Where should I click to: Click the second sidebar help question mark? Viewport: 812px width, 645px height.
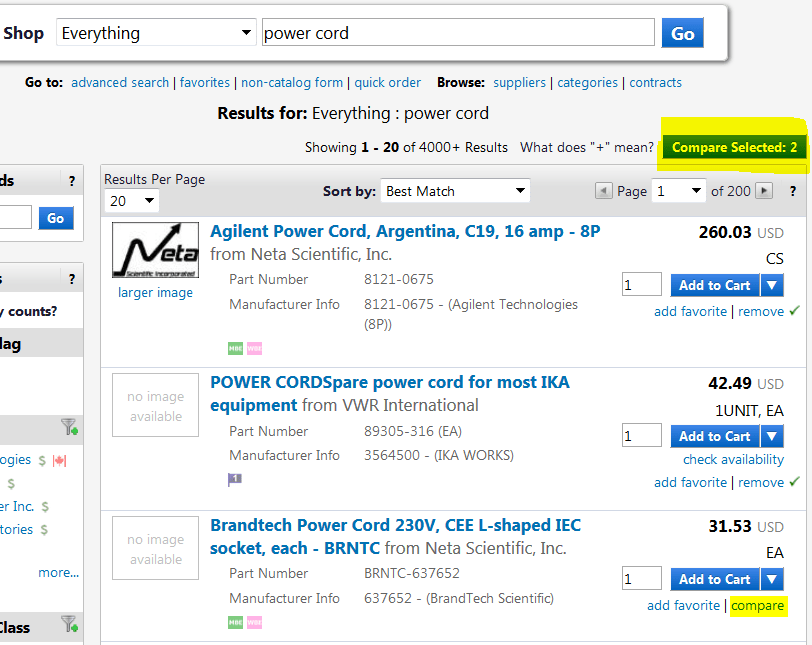[x=71, y=280]
